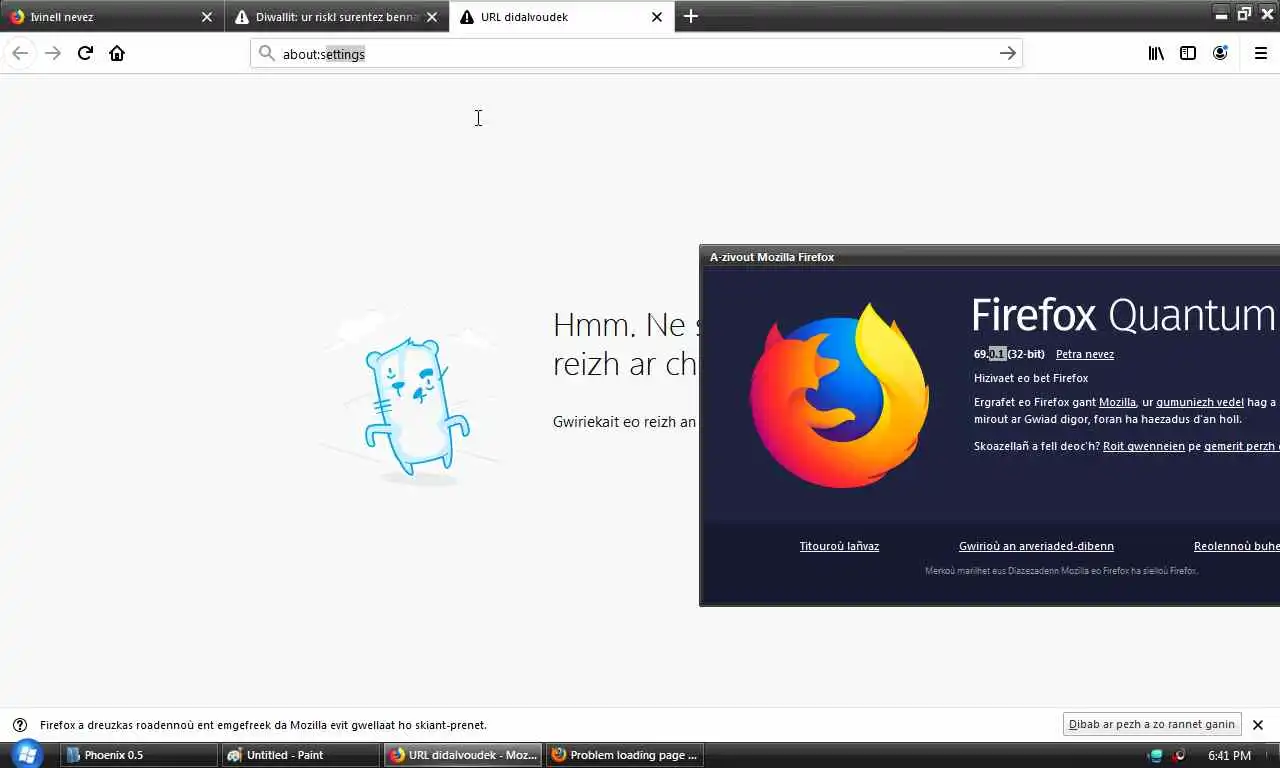Open 'Gwirioù an arveriaded-dibenn' link

1036,546
